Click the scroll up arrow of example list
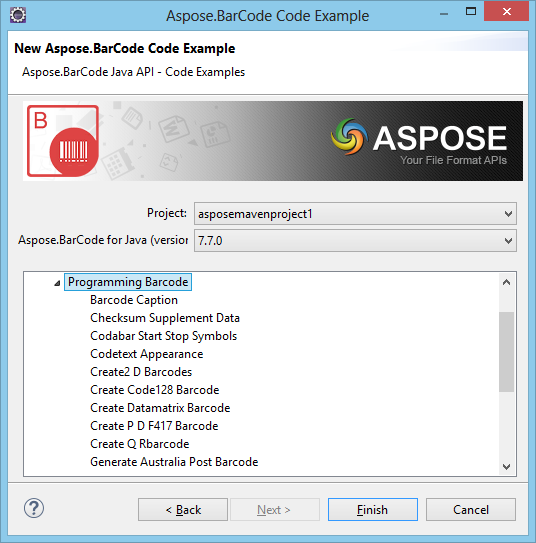This screenshot has height=543, width=536. 506,282
